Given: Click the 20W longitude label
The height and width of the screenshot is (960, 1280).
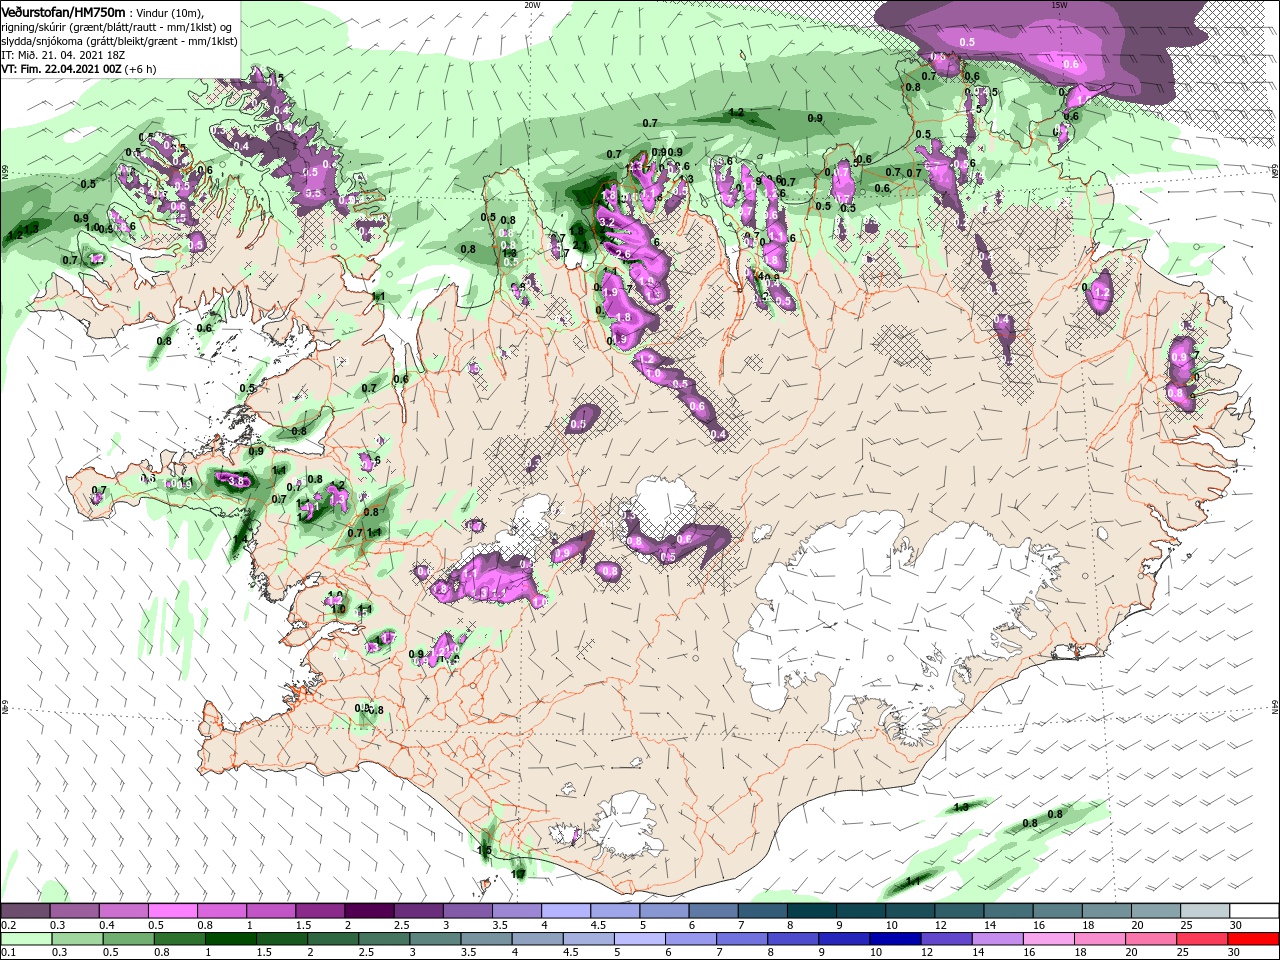Looking at the screenshot, I should pyautogui.click(x=532, y=5).
